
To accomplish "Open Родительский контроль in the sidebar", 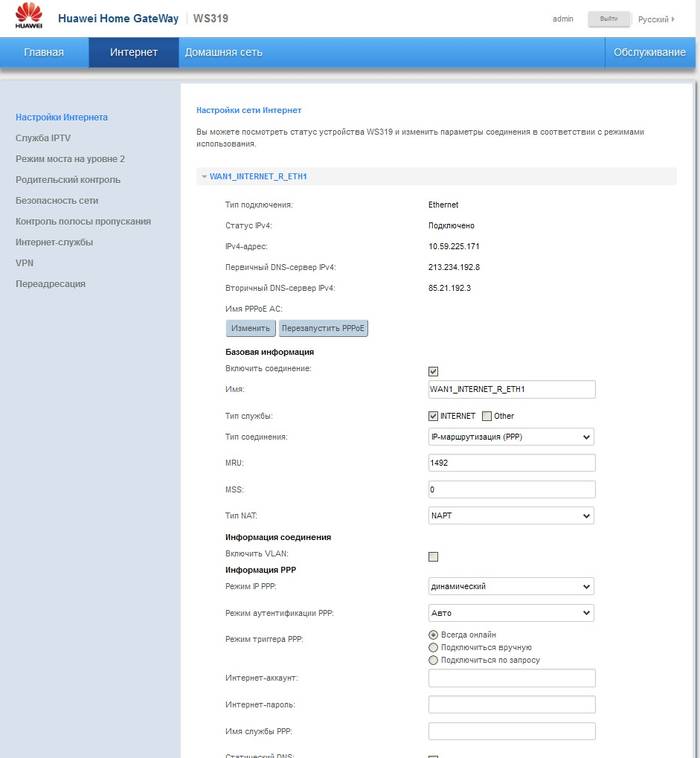I will [68, 180].
